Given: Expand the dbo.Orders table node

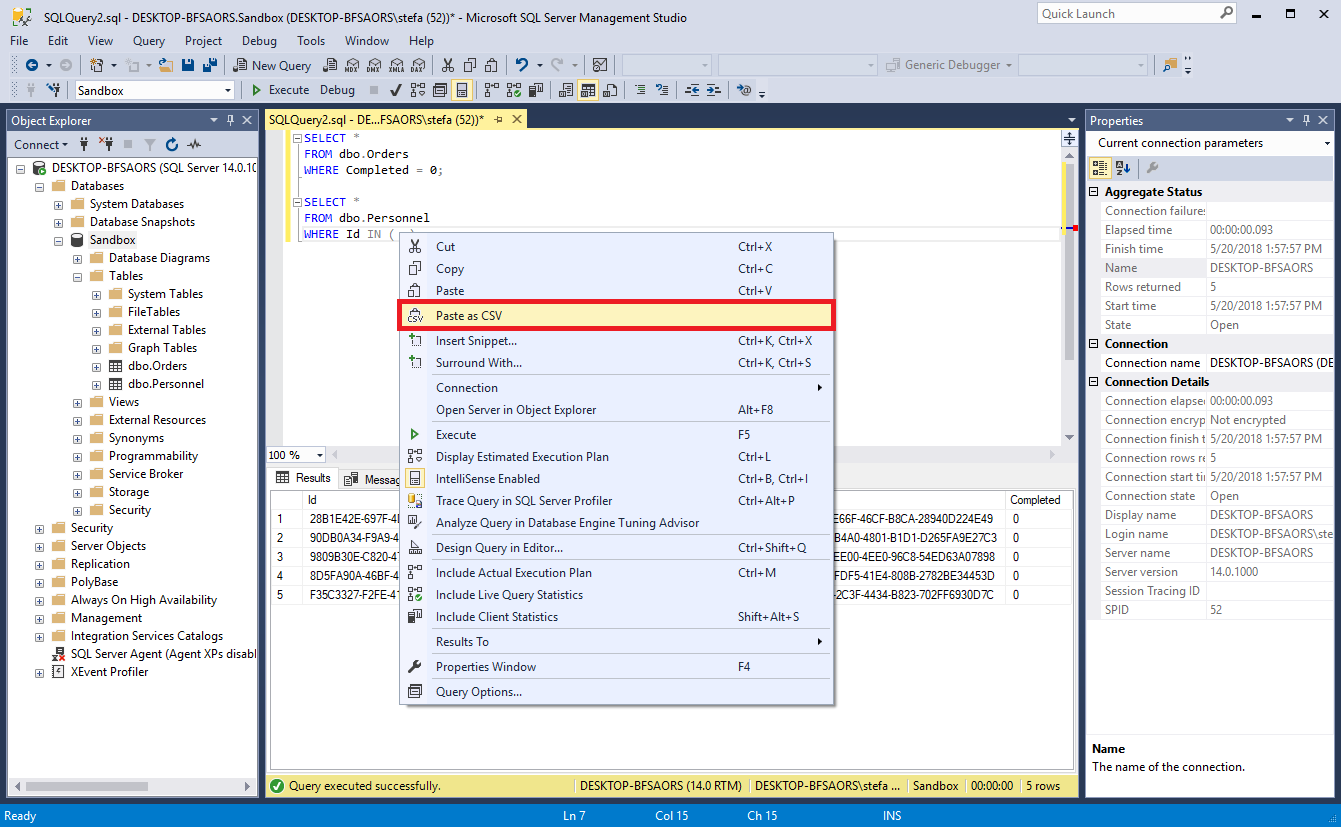Looking at the screenshot, I should [97, 366].
